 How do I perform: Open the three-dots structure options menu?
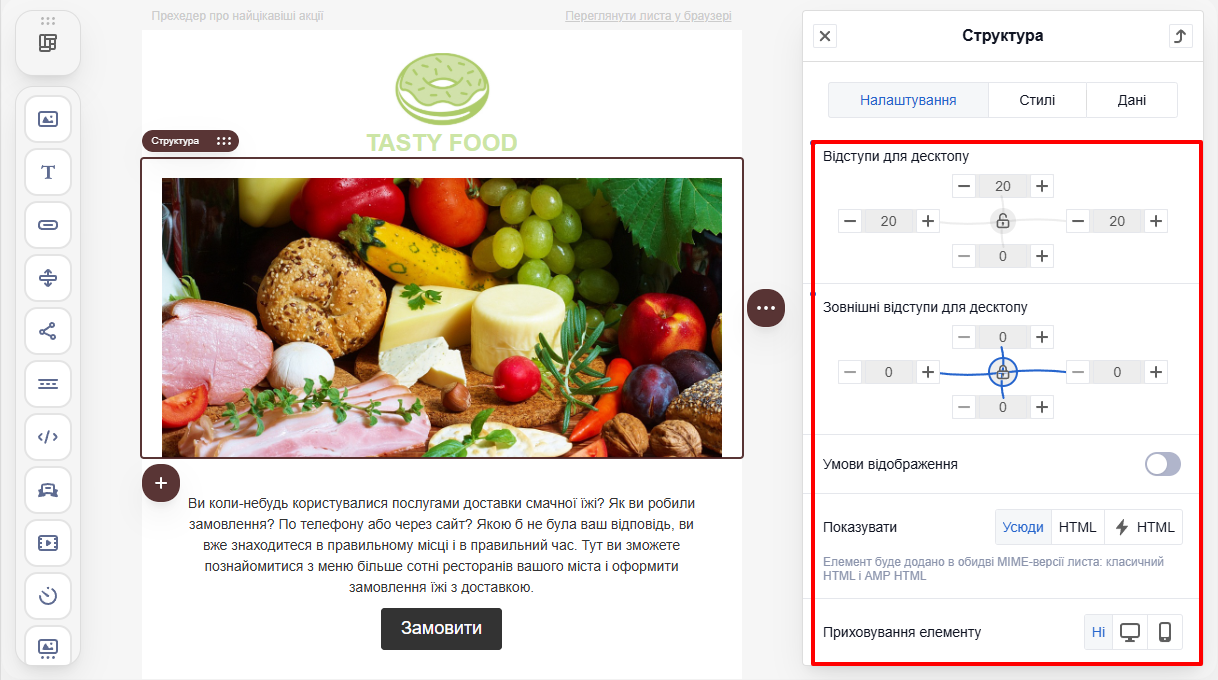pyautogui.click(x=766, y=308)
